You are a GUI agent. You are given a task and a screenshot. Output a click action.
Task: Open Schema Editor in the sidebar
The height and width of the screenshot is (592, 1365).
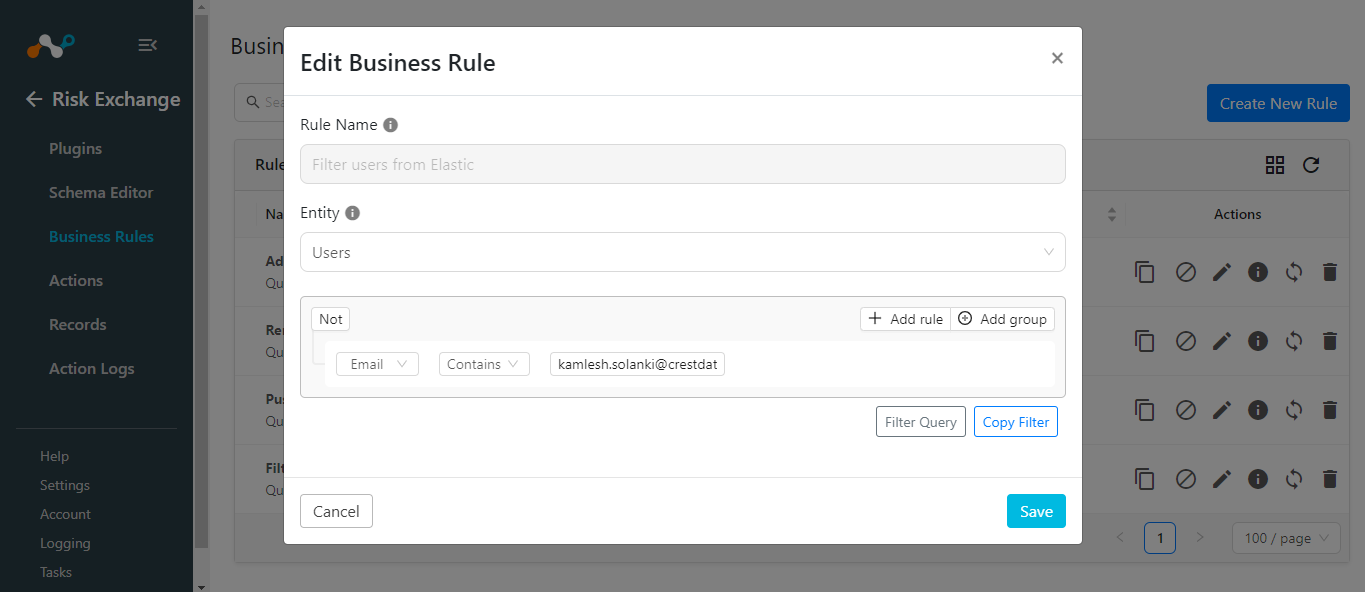point(101,192)
